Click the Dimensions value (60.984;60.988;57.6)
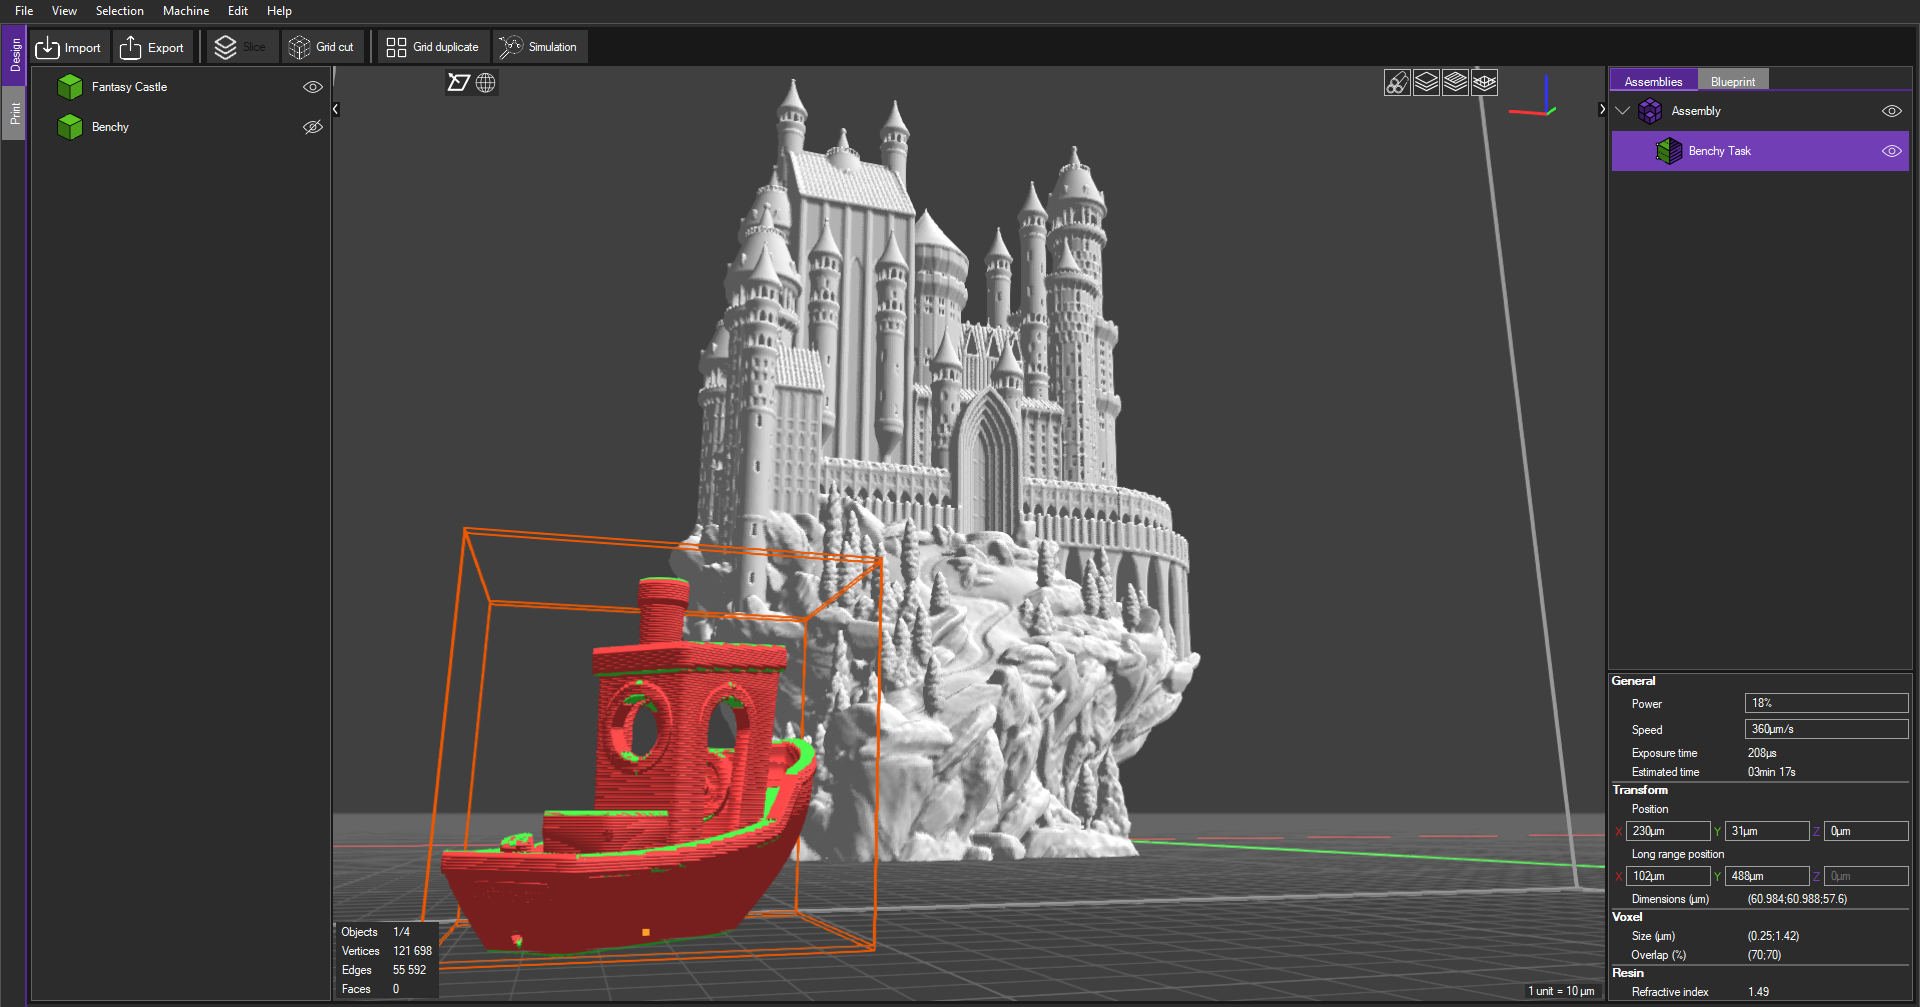This screenshot has height=1007, width=1920. (1797, 899)
